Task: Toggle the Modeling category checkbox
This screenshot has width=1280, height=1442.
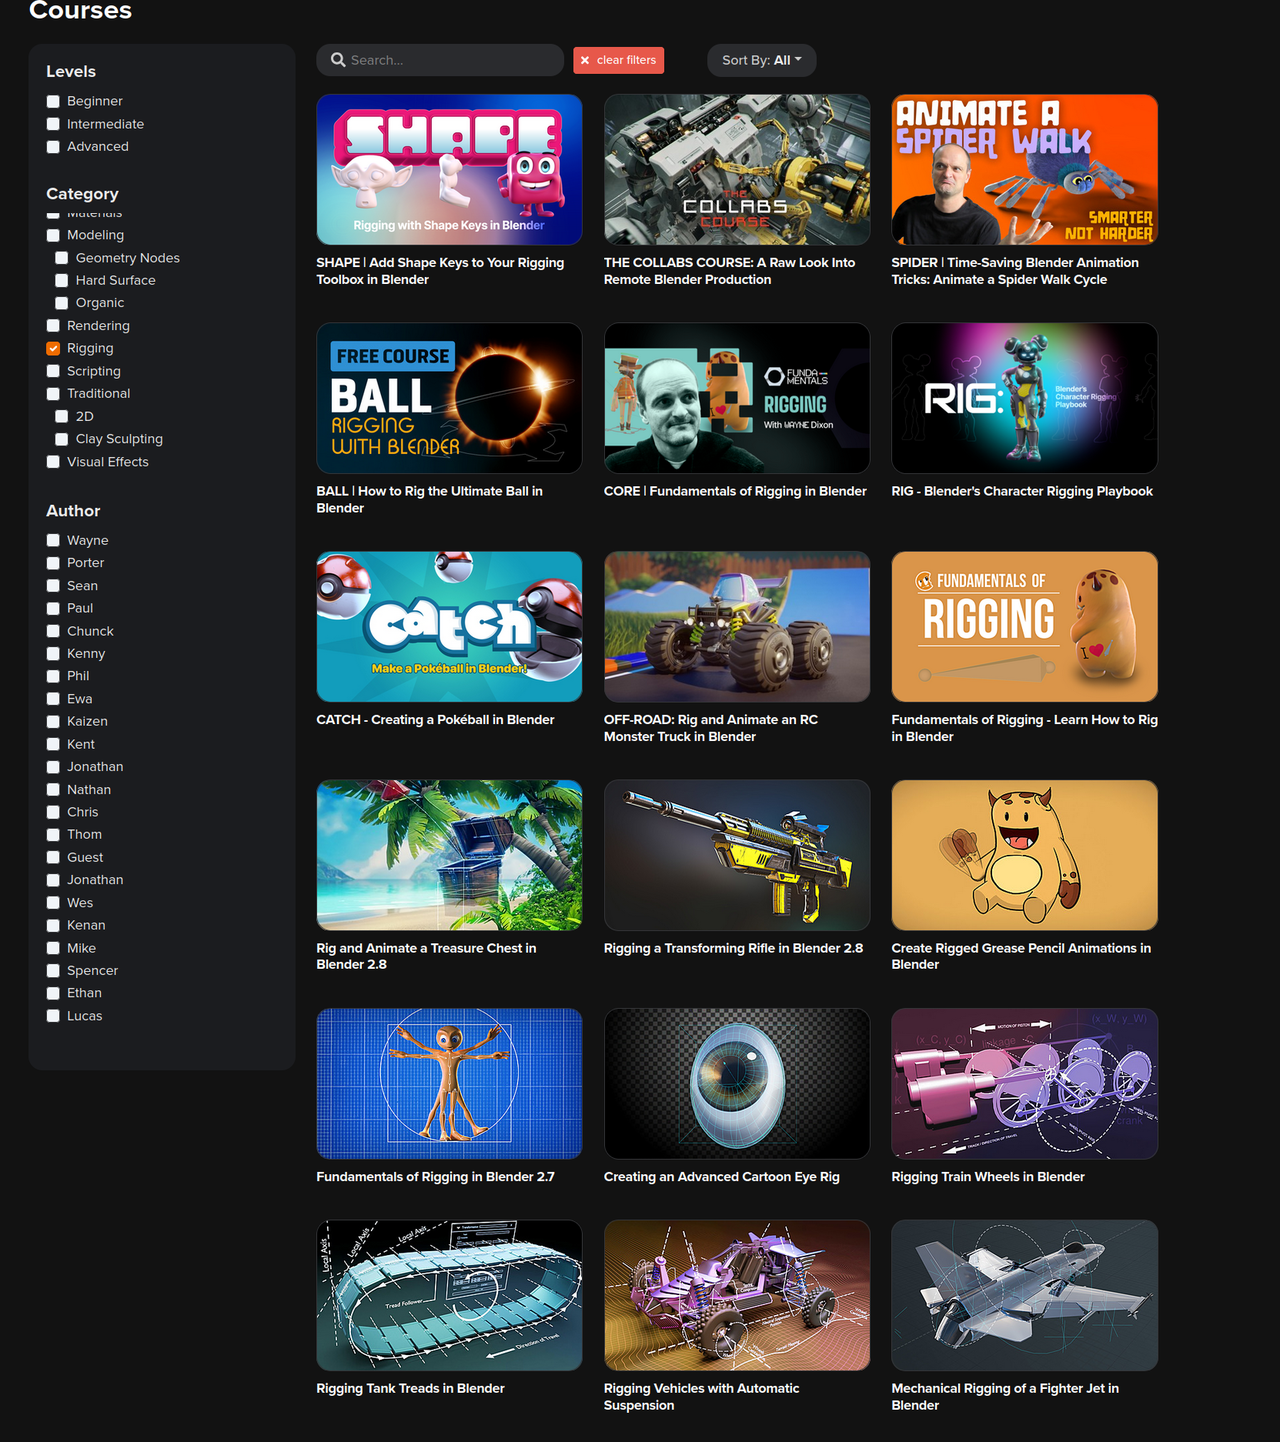Action: pyautogui.click(x=53, y=236)
